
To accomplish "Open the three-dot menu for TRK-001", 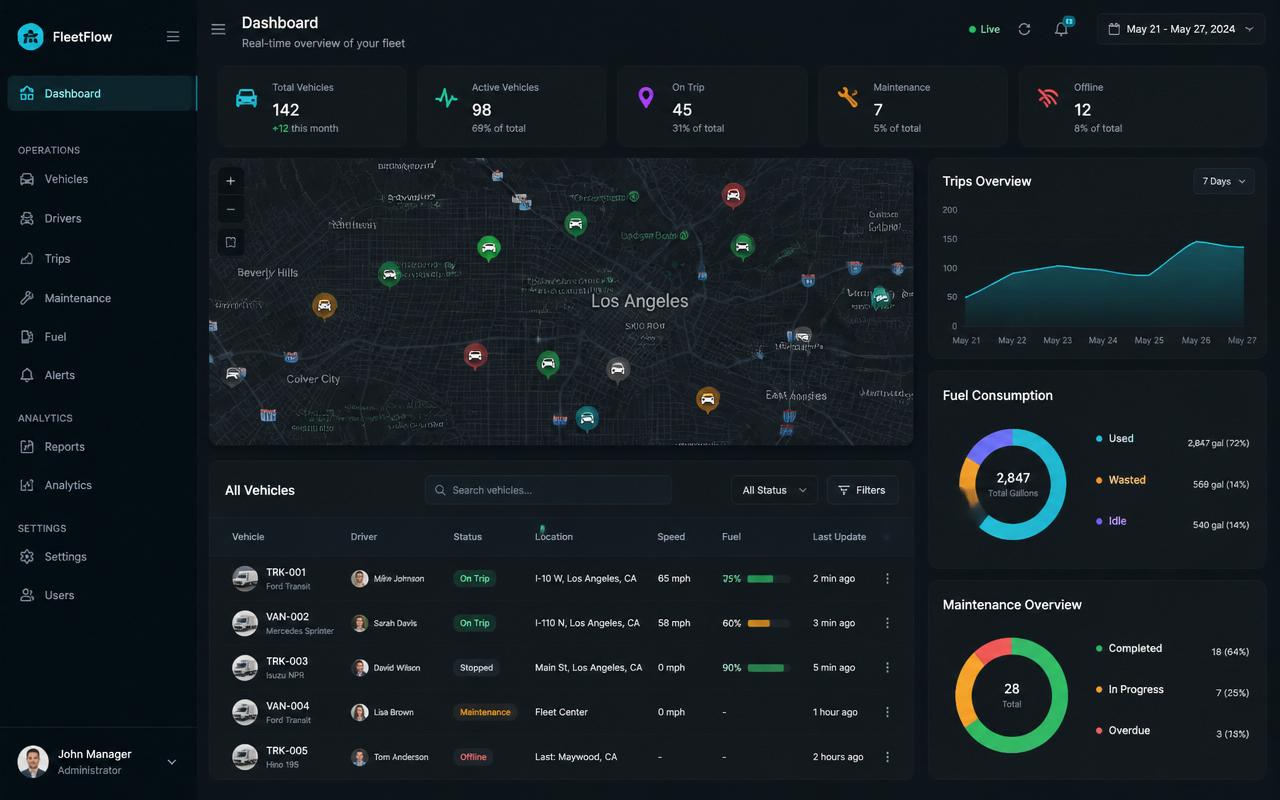I will [887, 579].
